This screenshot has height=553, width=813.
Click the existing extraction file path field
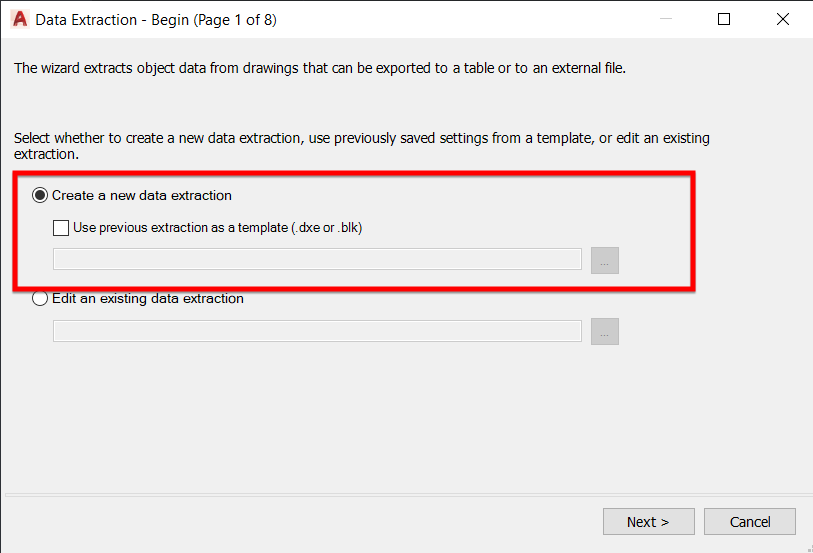tap(317, 331)
